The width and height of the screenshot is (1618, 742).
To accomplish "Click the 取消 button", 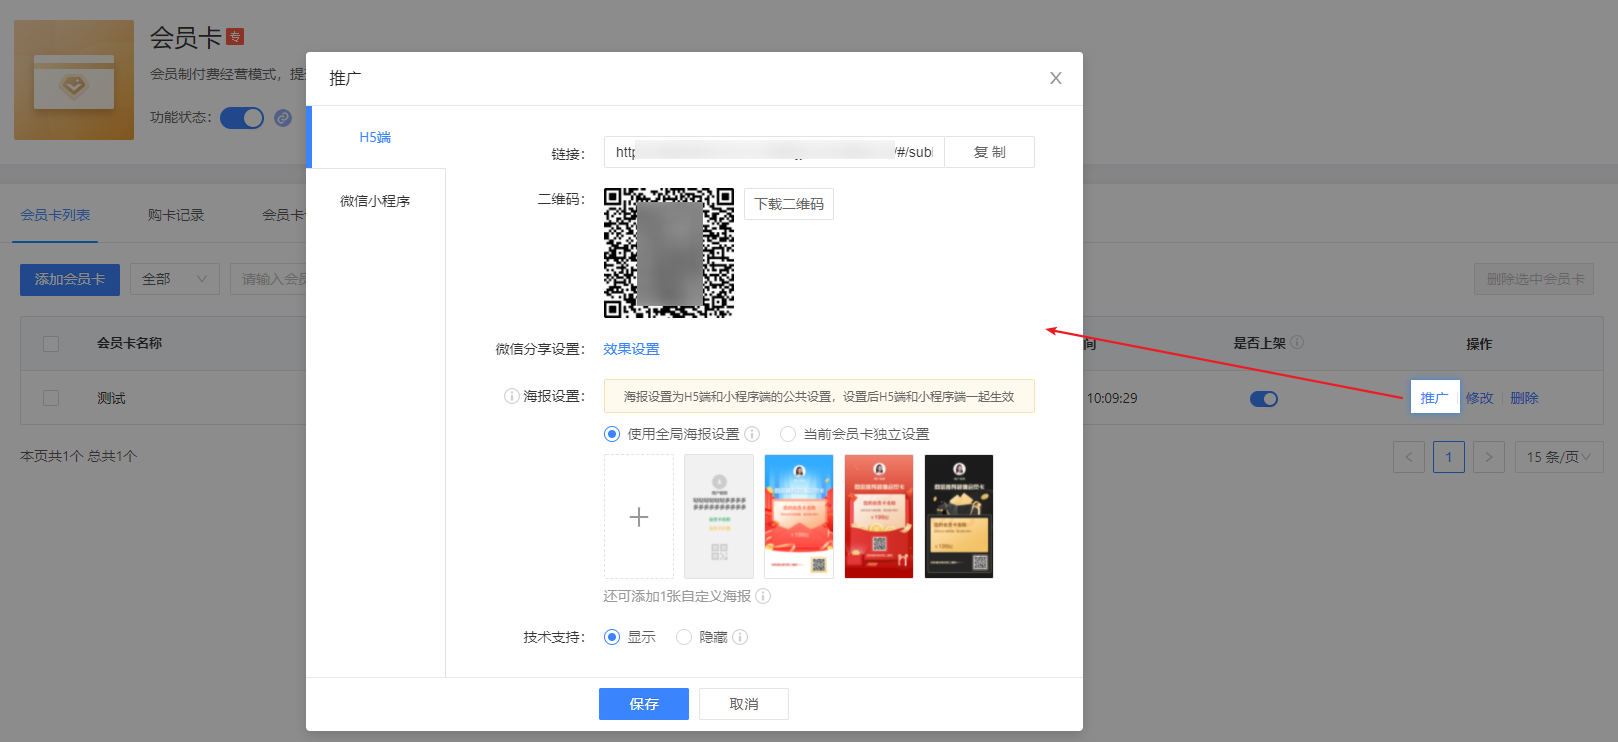I will point(744,704).
